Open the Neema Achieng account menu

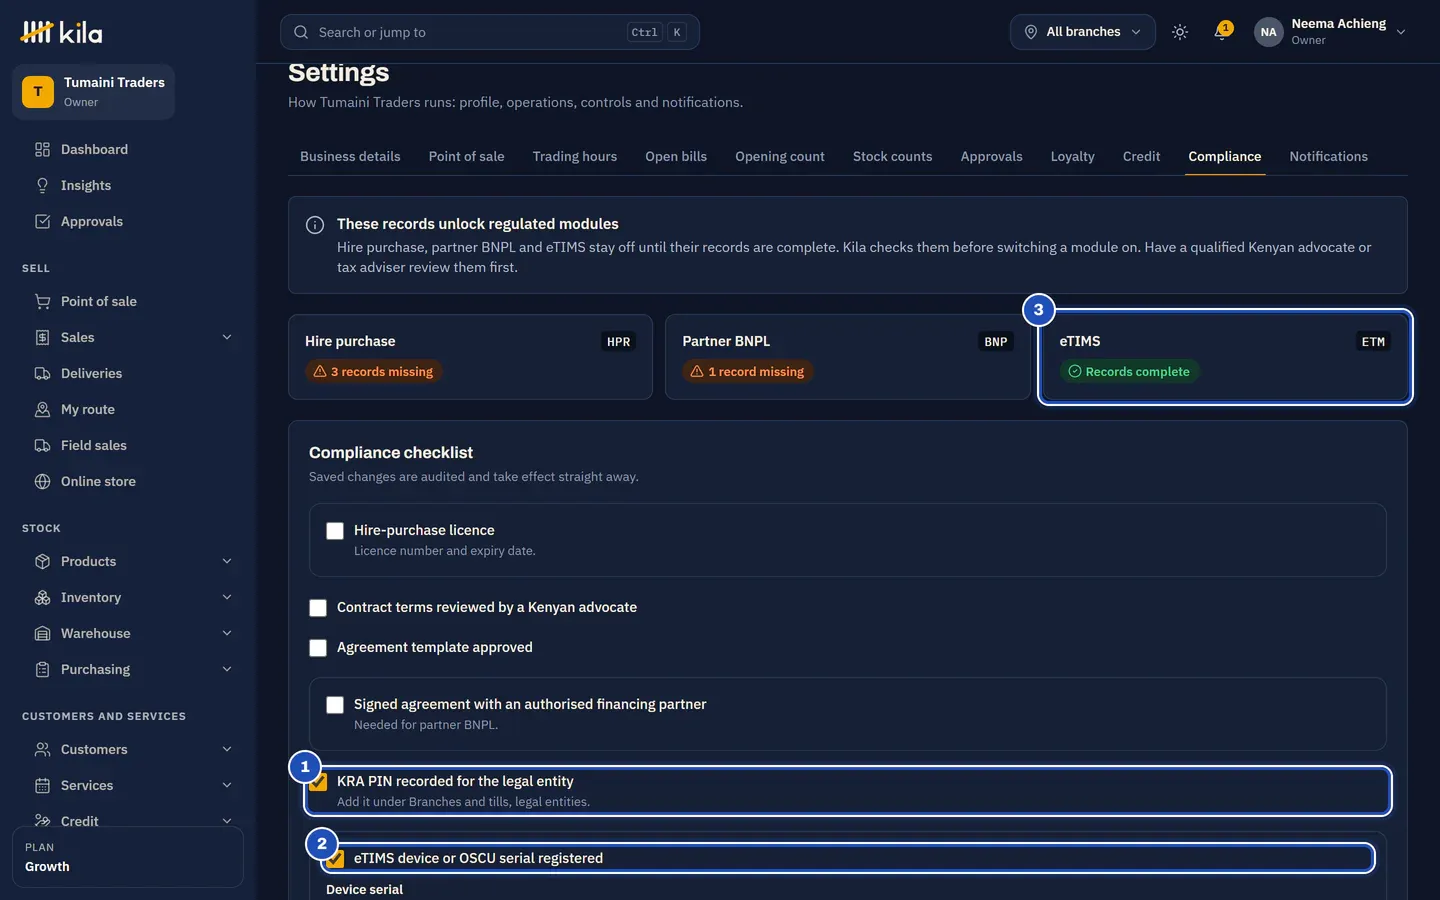coord(1332,32)
